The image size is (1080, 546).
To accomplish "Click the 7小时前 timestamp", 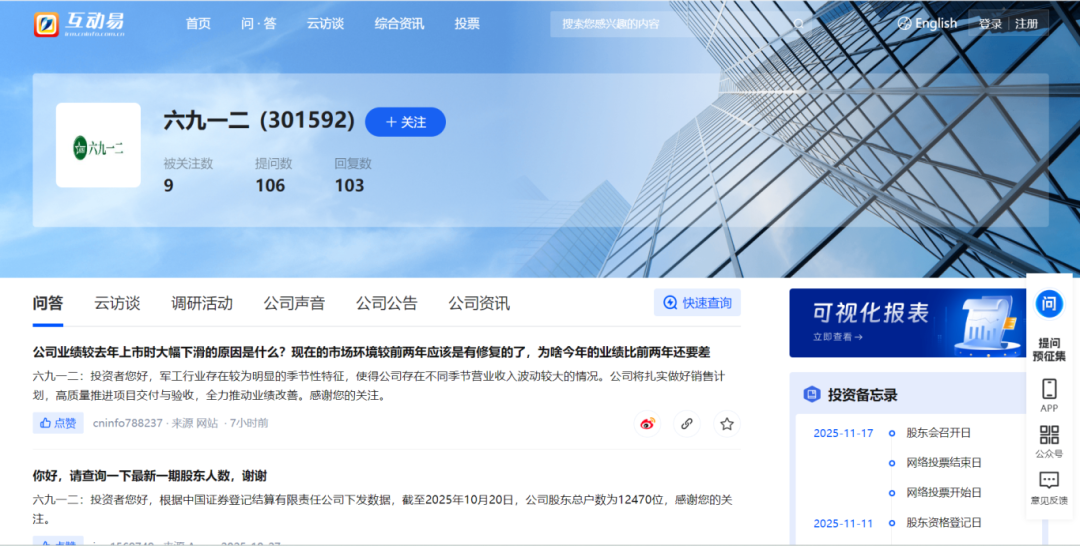I will click(249, 423).
